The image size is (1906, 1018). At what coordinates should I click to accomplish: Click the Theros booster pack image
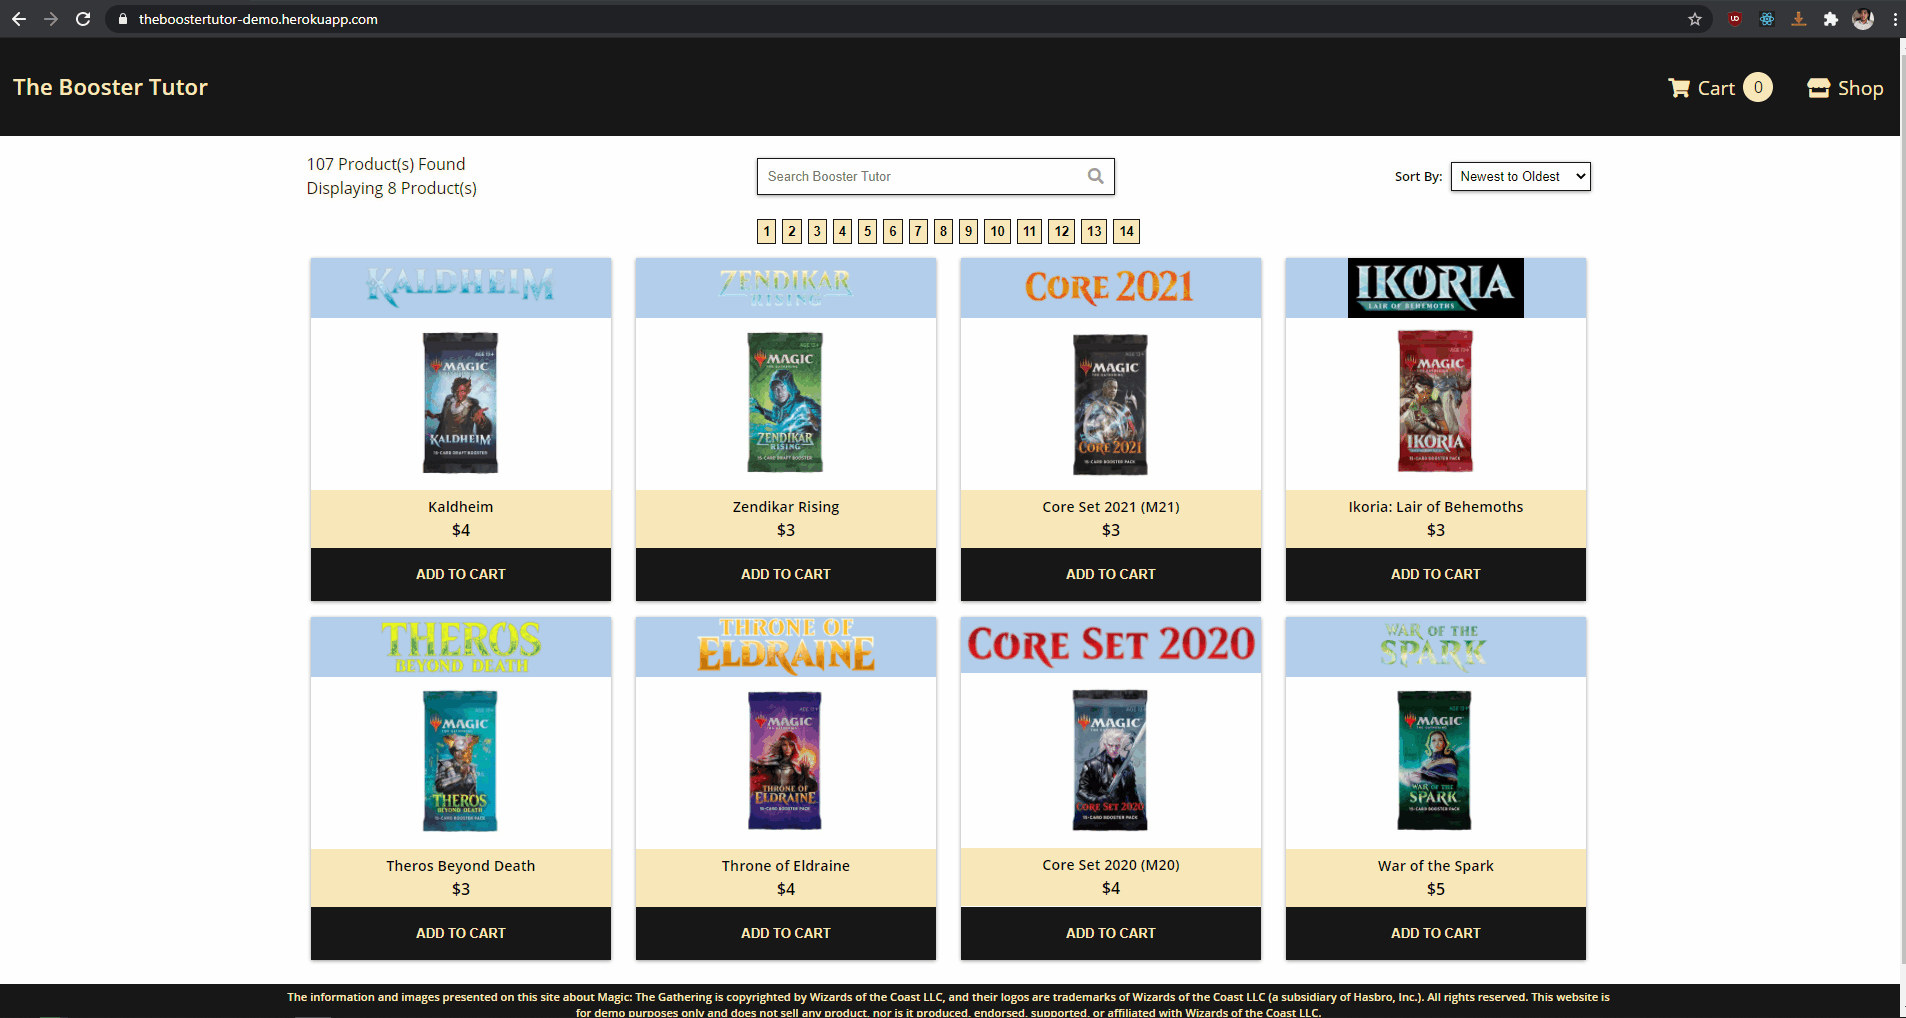460,761
